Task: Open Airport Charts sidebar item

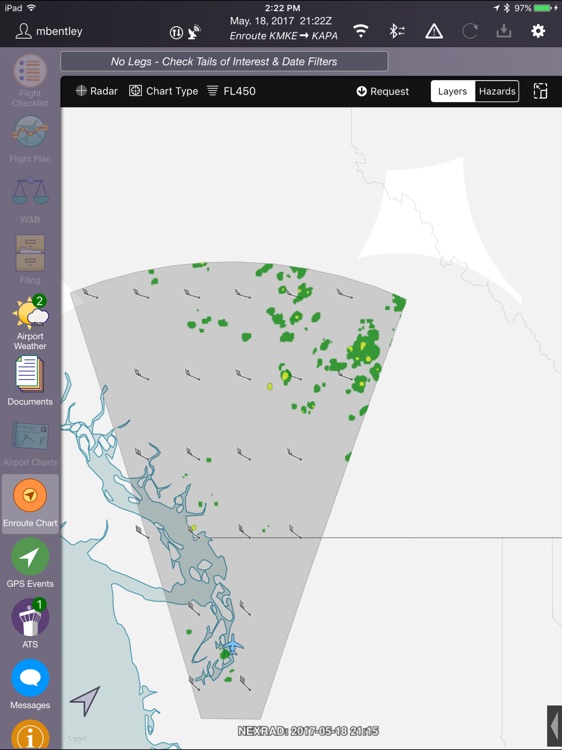Action: [x=30, y=443]
